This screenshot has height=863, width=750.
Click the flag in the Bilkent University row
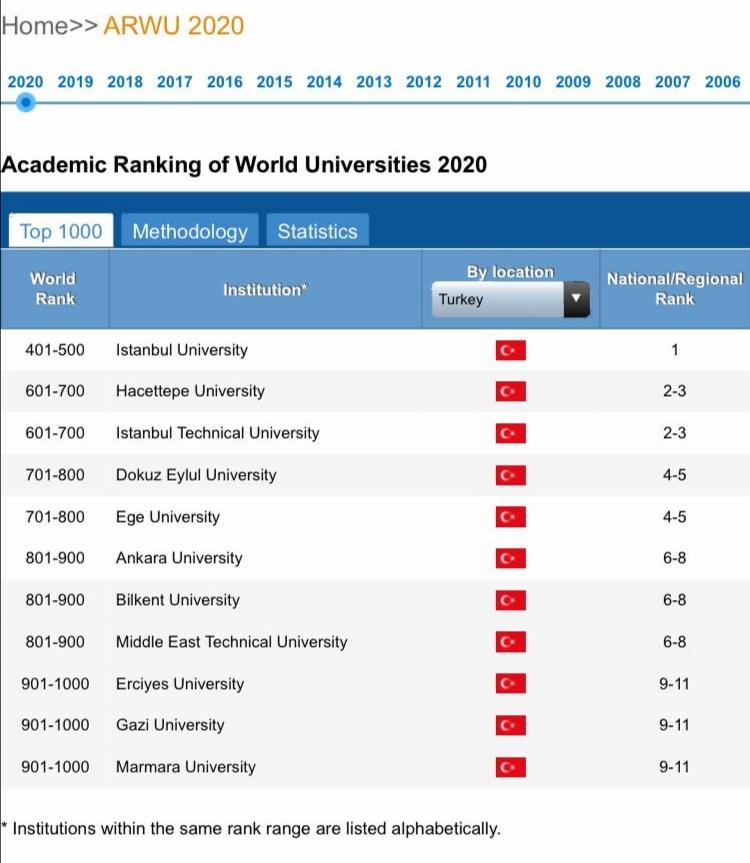click(x=510, y=600)
